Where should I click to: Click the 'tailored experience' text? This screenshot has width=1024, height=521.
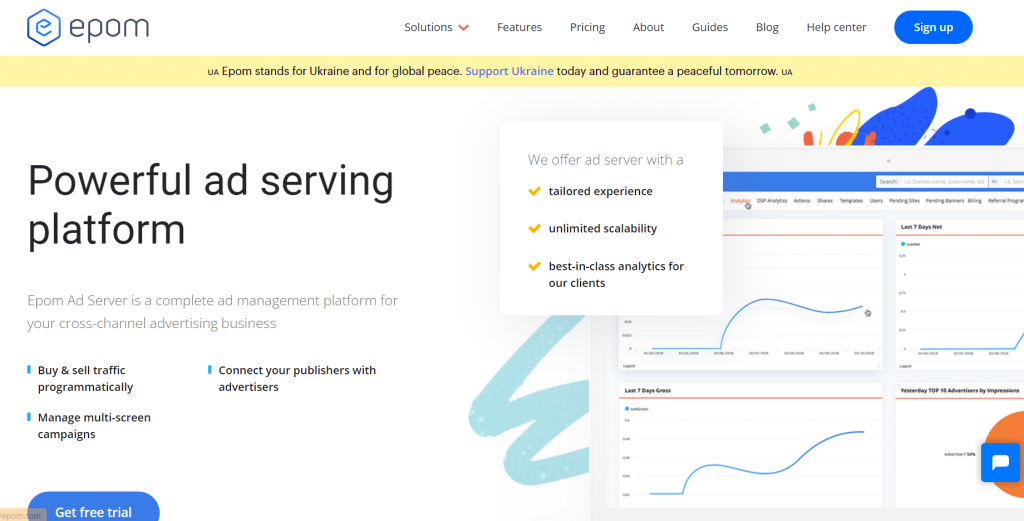click(600, 191)
